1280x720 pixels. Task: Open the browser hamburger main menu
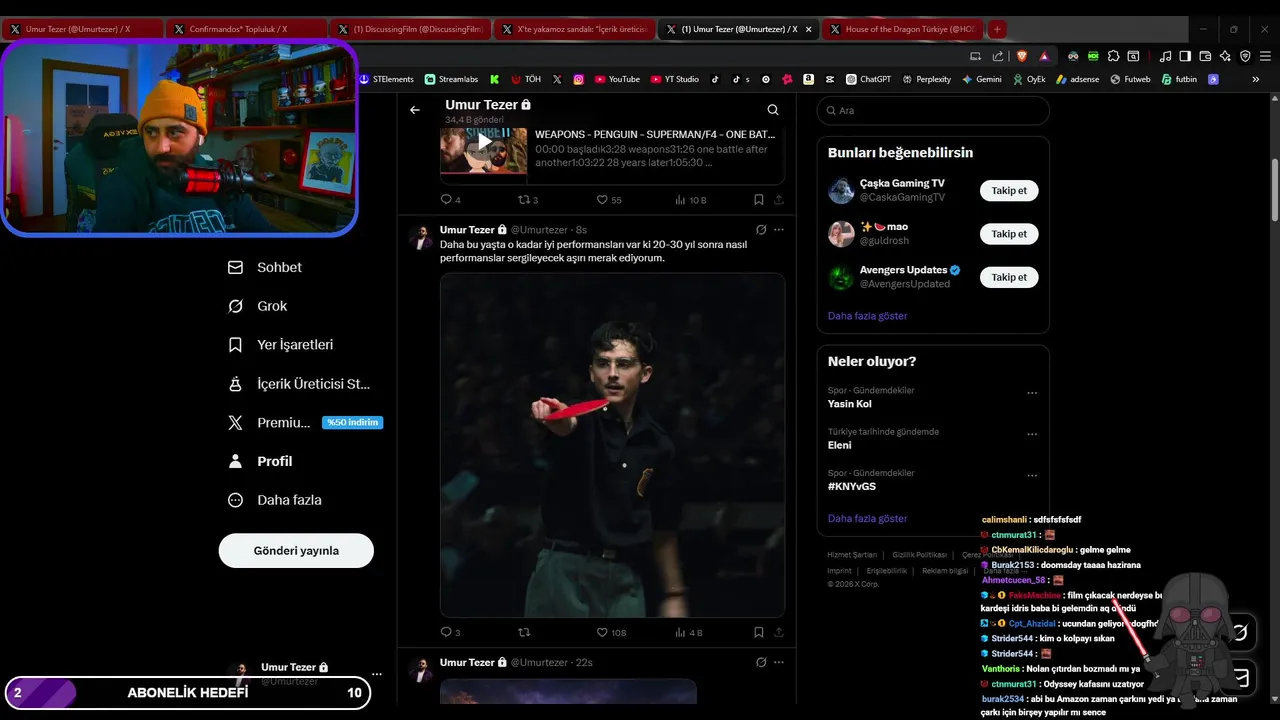[x=1265, y=56]
